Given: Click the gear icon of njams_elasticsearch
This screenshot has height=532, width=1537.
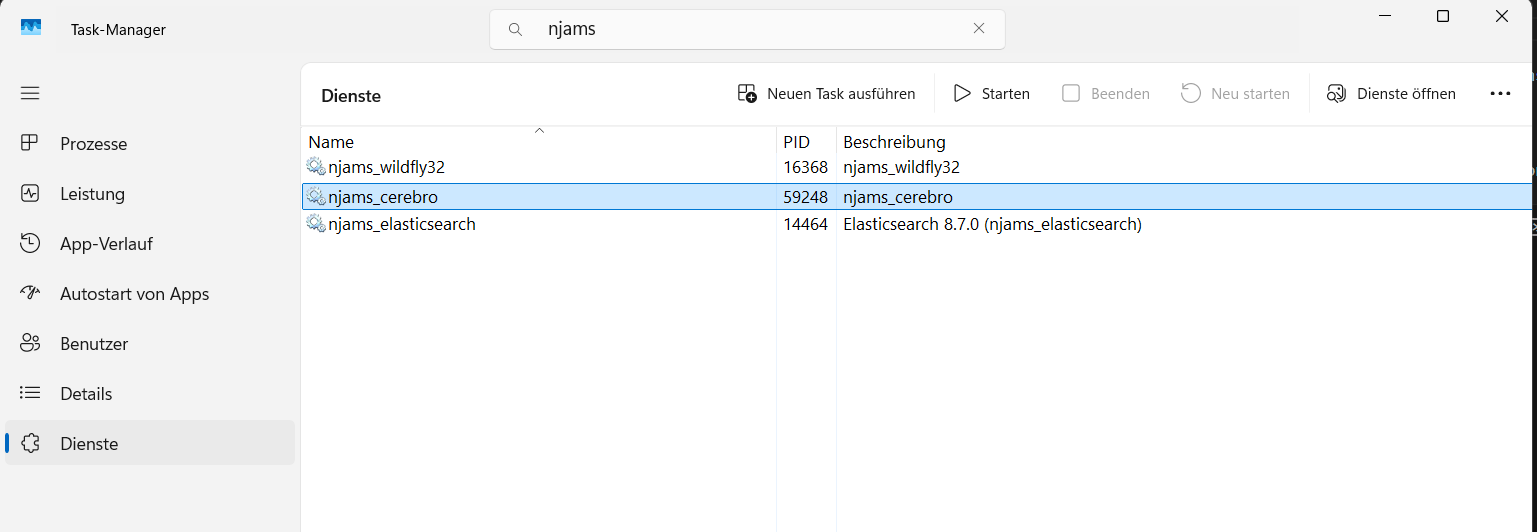Looking at the screenshot, I should pos(316,224).
